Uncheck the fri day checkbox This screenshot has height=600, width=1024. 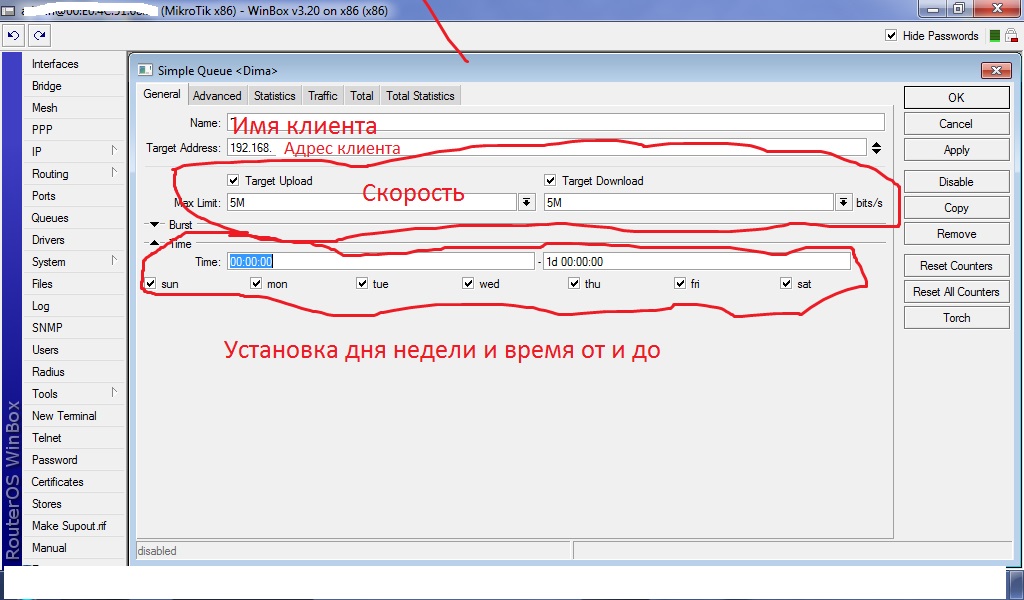tap(680, 283)
